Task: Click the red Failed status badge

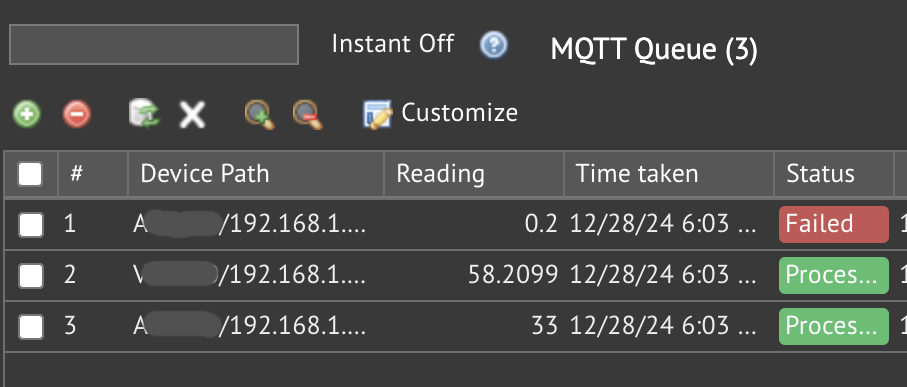Action: pyautogui.click(x=834, y=224)
